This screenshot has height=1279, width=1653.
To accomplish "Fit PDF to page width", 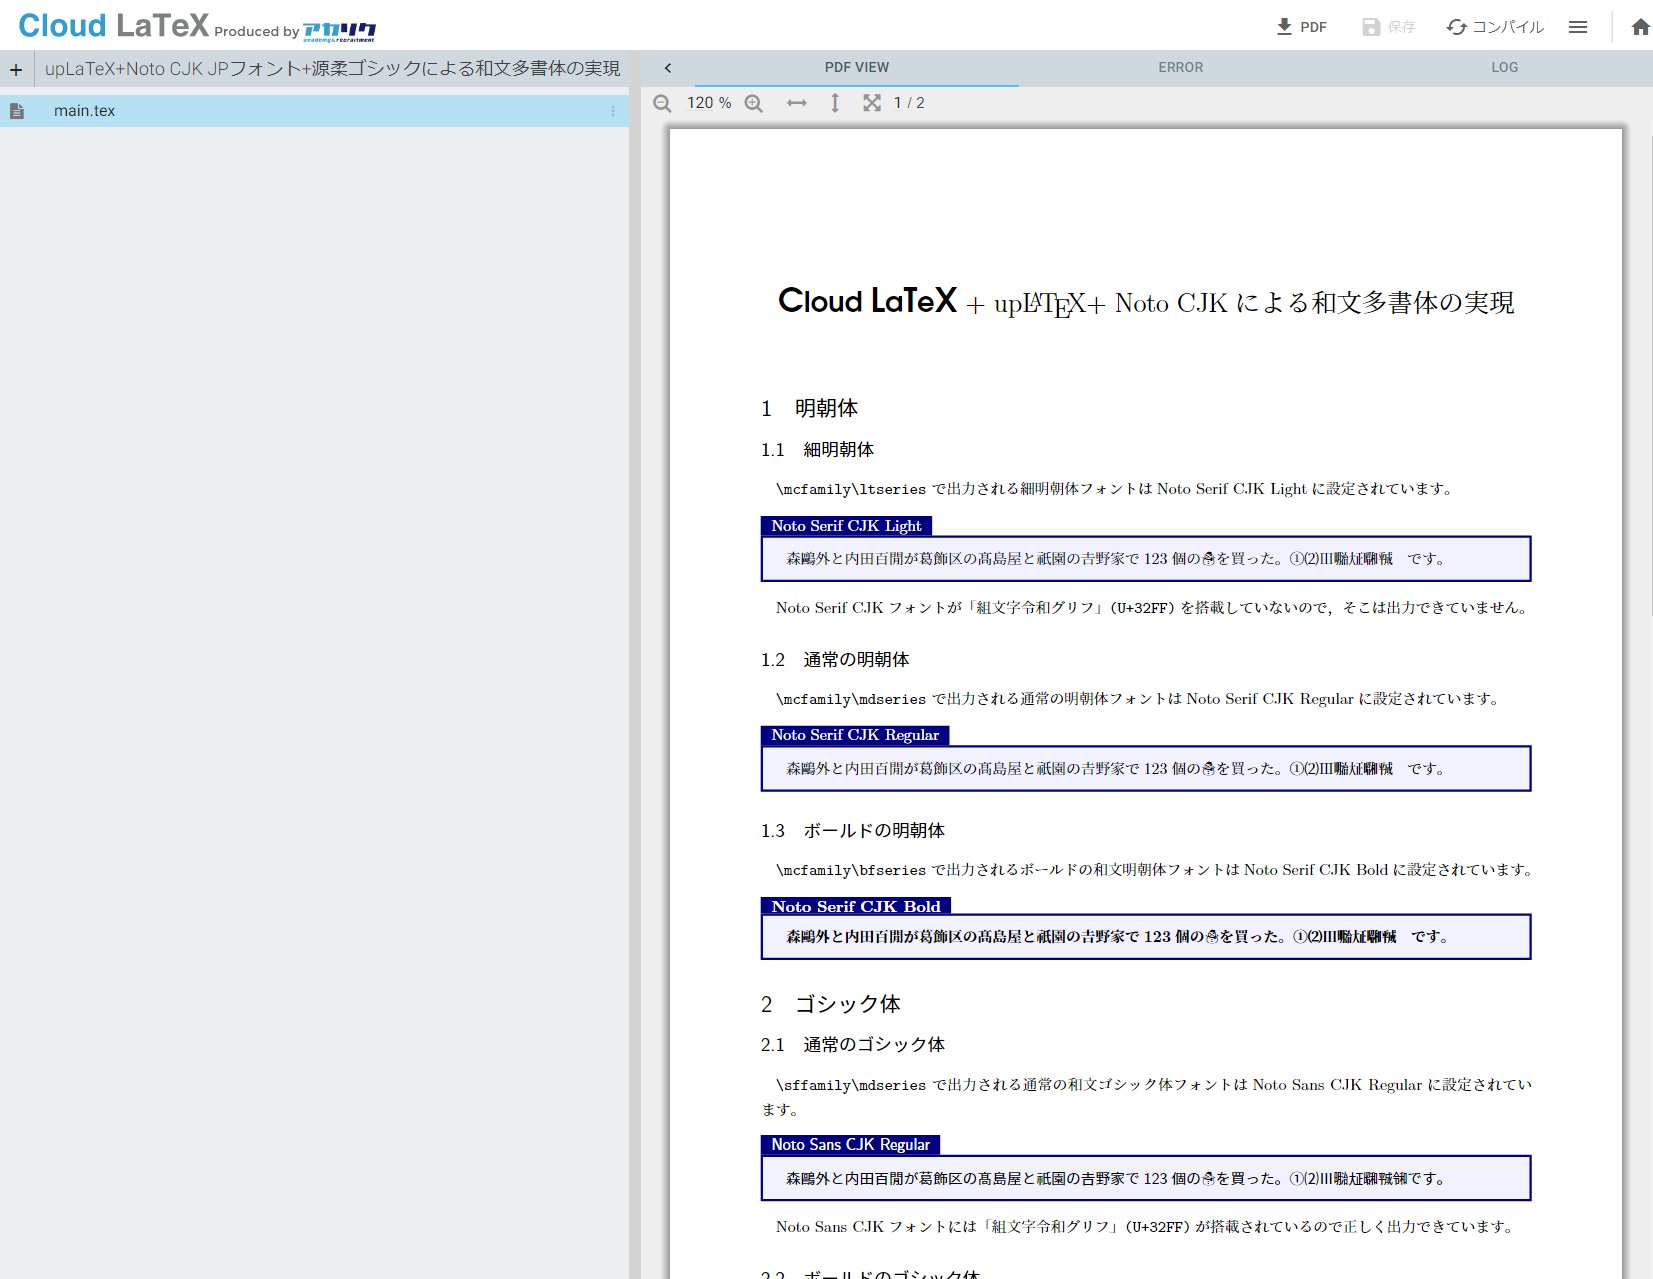I will tap(796, 103).
